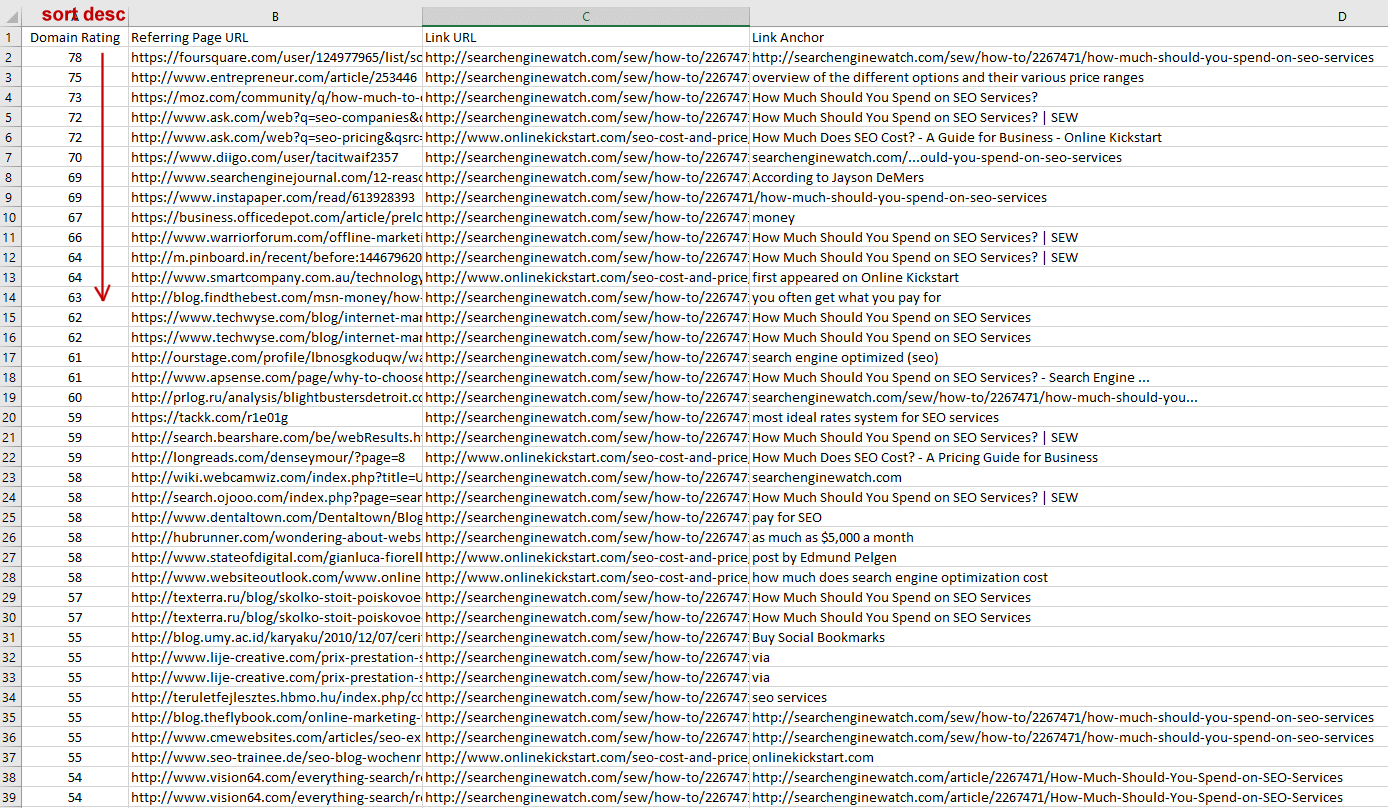Click the blog.umy.ac.id referring URL cell
This screenshot has width=1388, height=808.
(275, 637)
